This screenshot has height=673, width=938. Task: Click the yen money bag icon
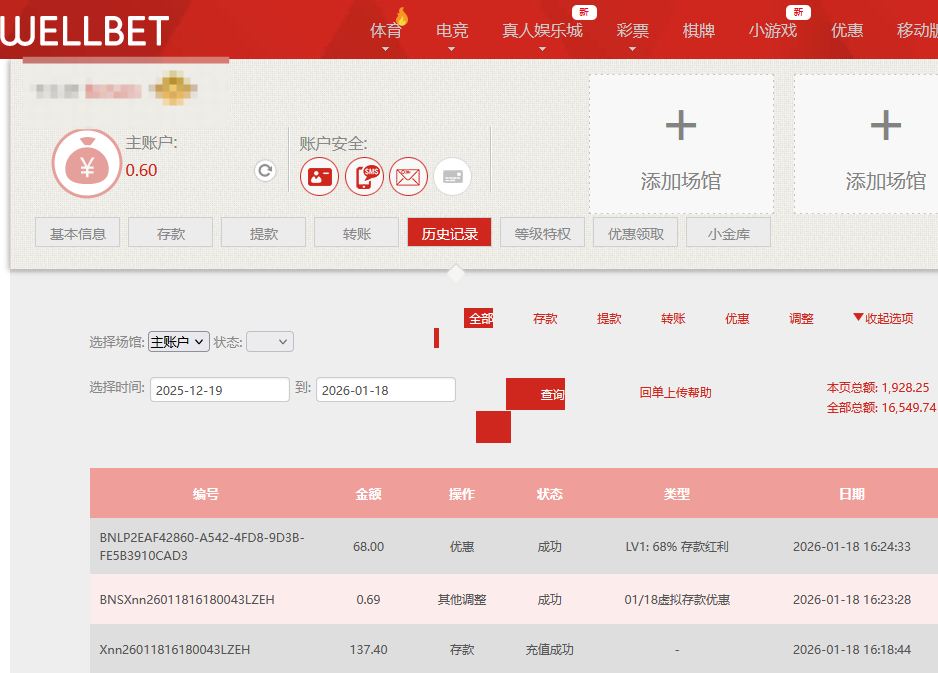coord(87,164)
